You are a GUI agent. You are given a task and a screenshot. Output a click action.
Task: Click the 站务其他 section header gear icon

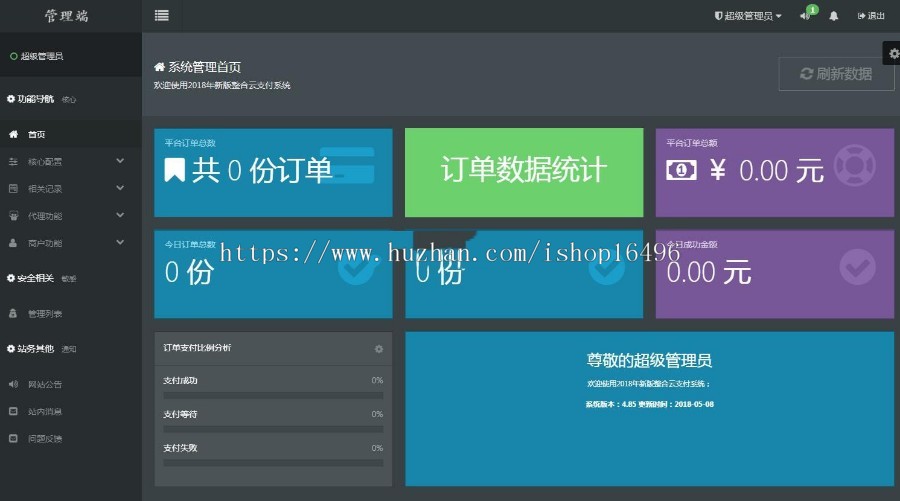11,348
